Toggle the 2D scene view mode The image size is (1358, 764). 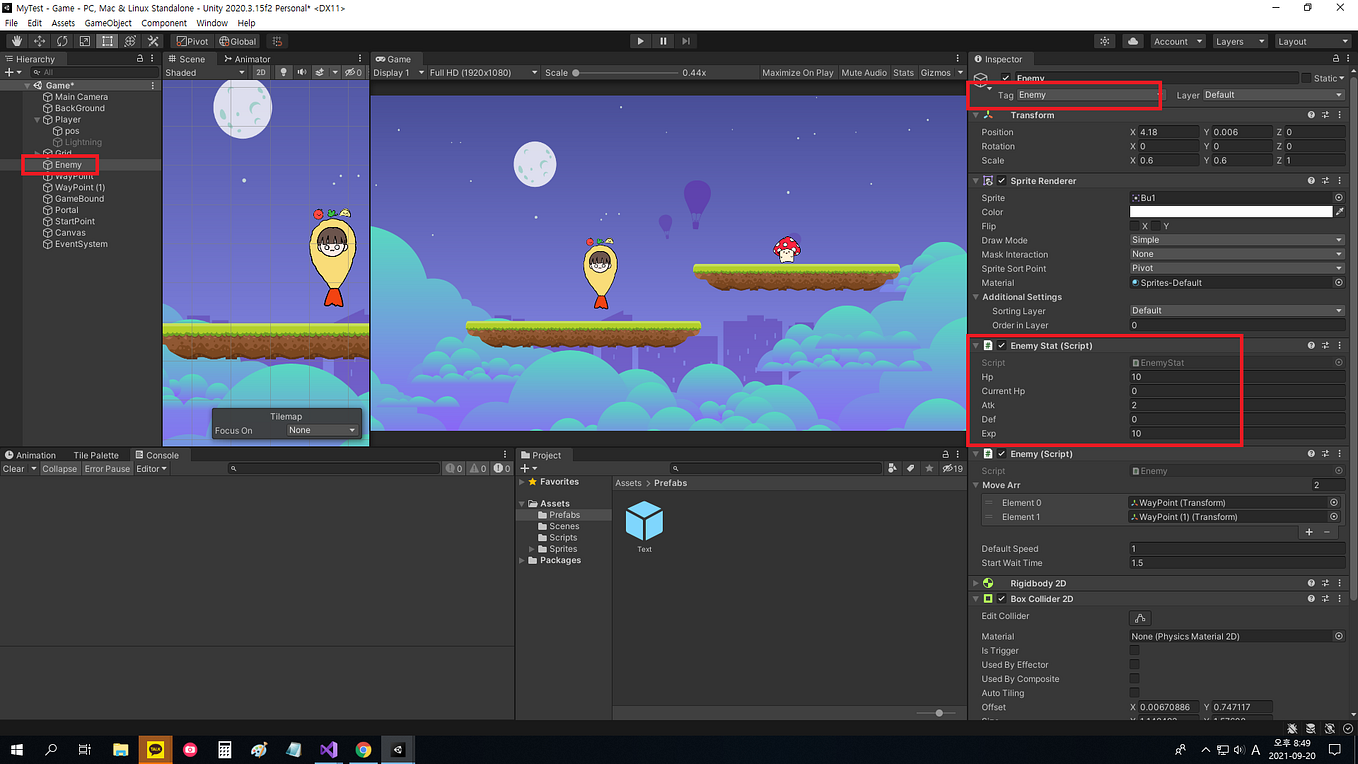261,72
